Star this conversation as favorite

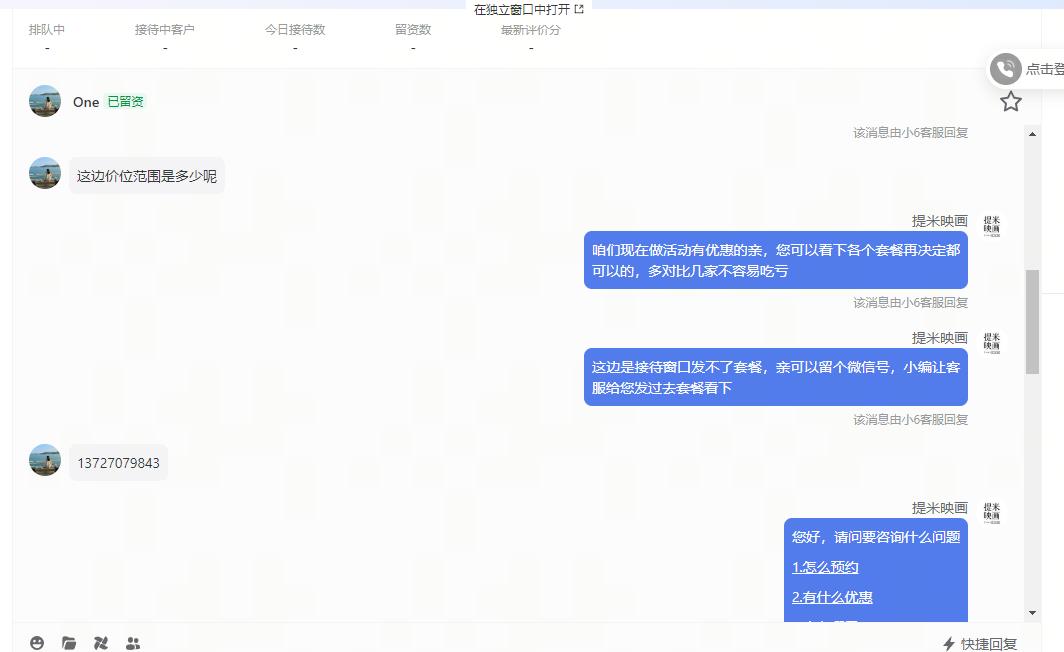coord(1010,102)
